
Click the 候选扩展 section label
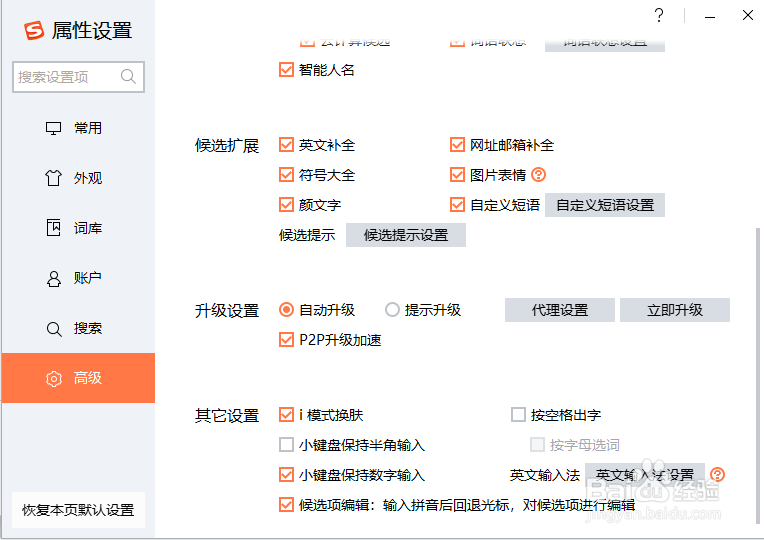[227, 145]
